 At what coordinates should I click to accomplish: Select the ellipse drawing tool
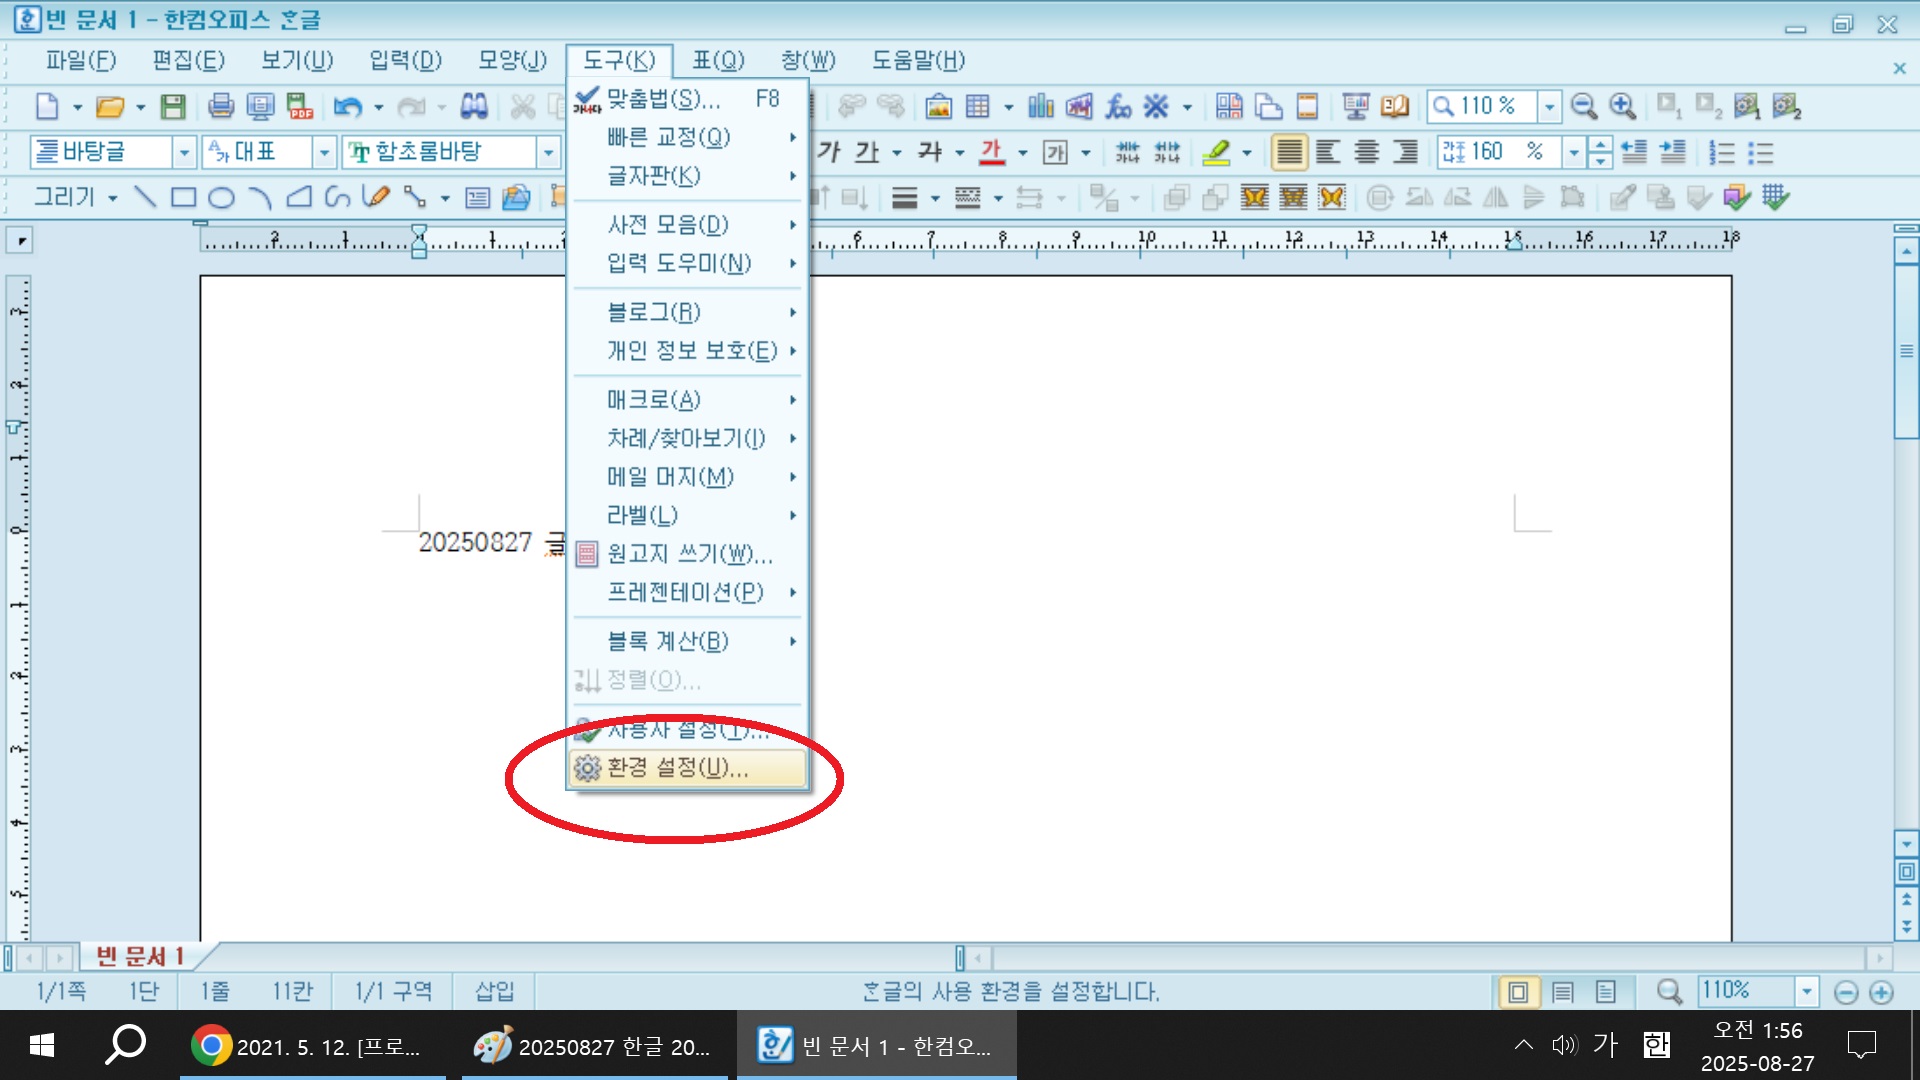221,198
